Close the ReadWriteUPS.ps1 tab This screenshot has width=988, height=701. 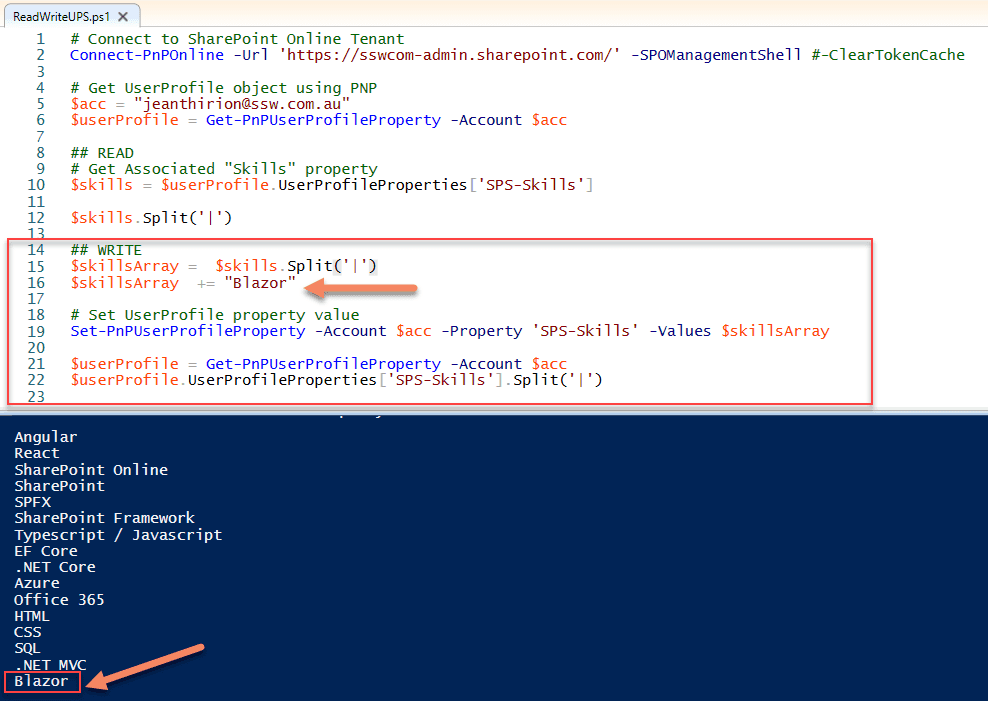pyautogui.click(x=123, y=17)
